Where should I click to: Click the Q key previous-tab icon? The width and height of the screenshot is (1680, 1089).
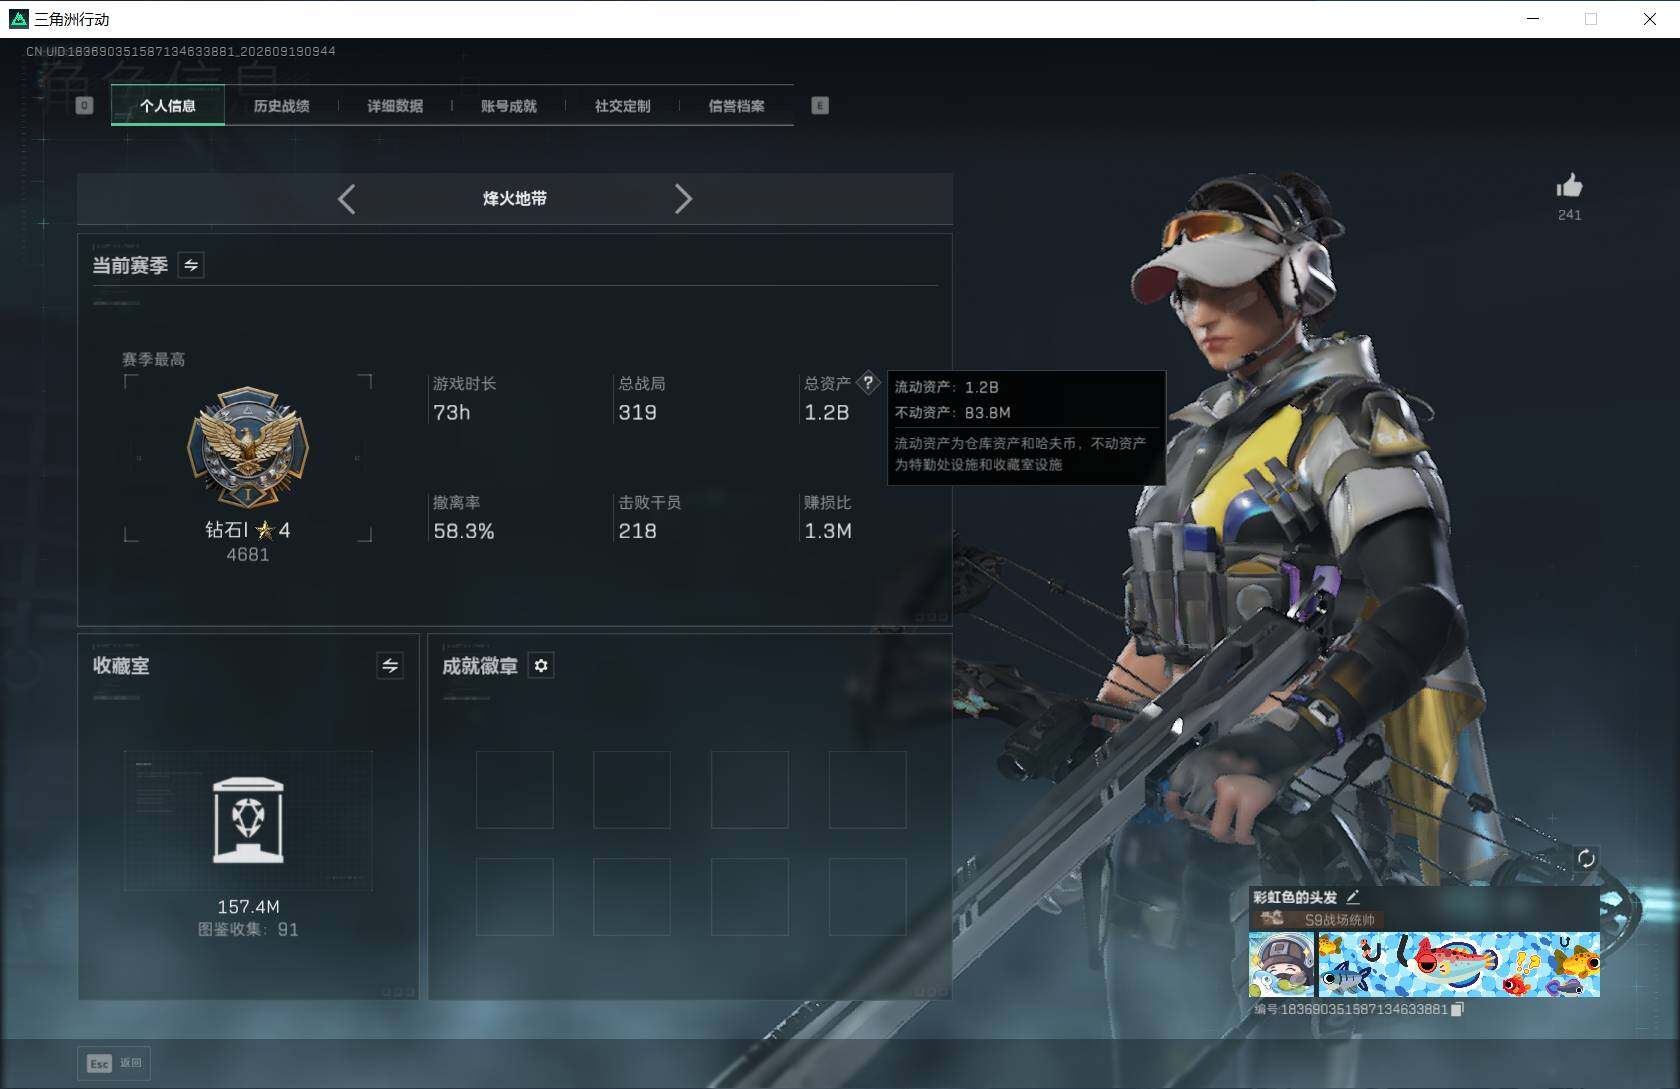[x=85, y=105]
